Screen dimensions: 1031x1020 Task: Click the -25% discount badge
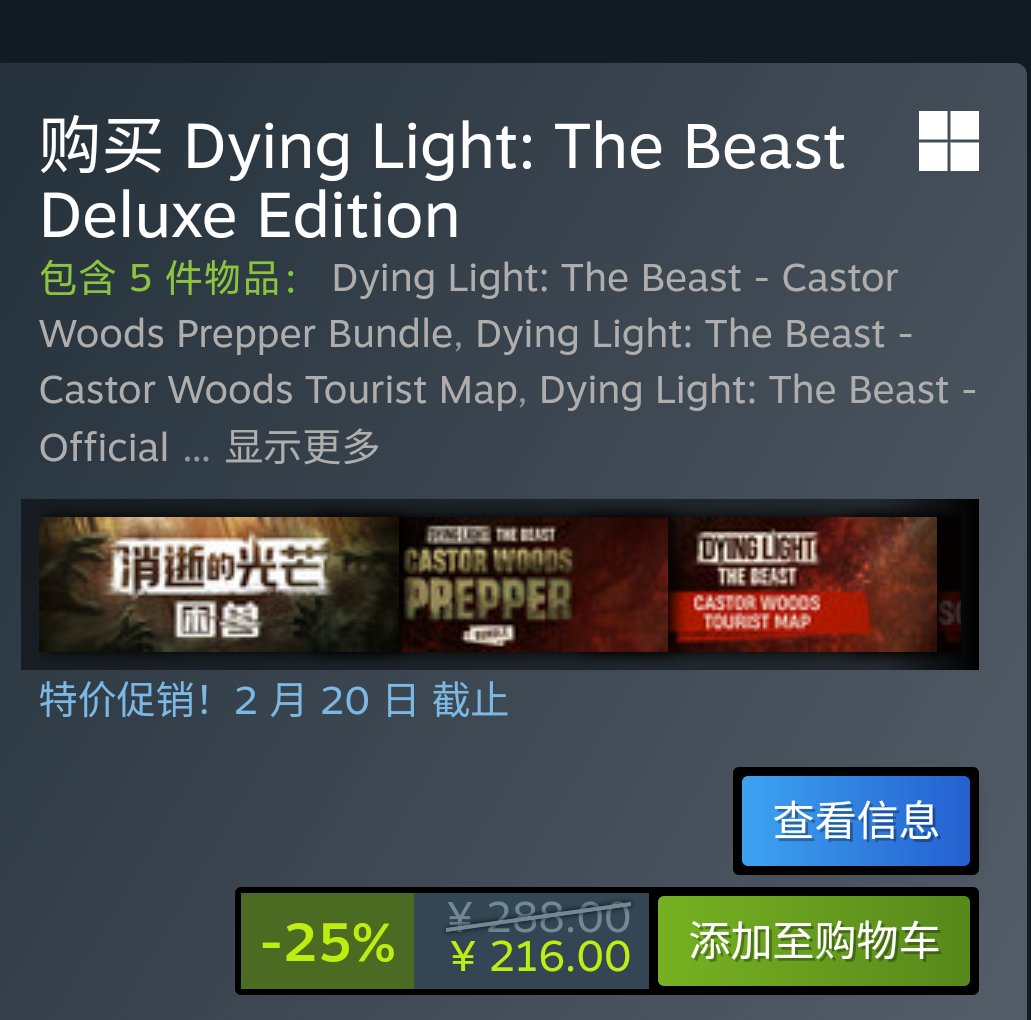tap(327, 940)
